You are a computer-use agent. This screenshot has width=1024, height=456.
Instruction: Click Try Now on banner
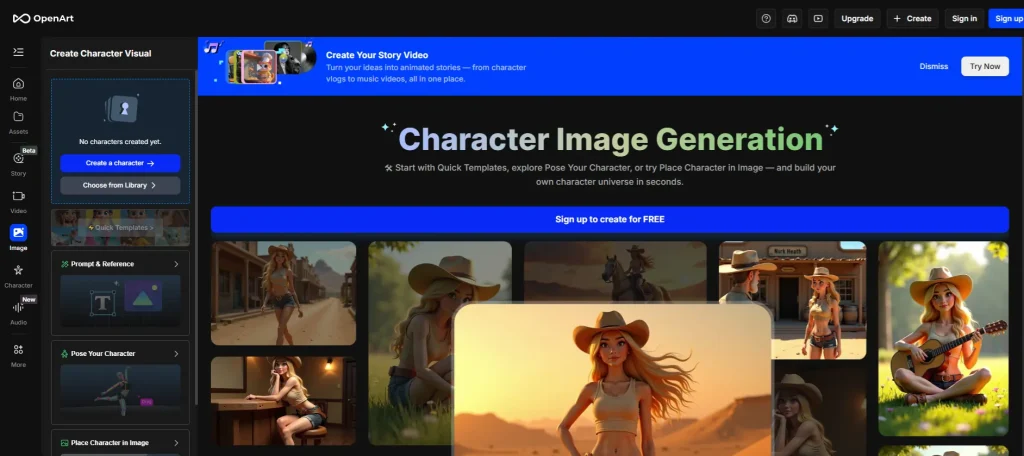pos(985,66)
